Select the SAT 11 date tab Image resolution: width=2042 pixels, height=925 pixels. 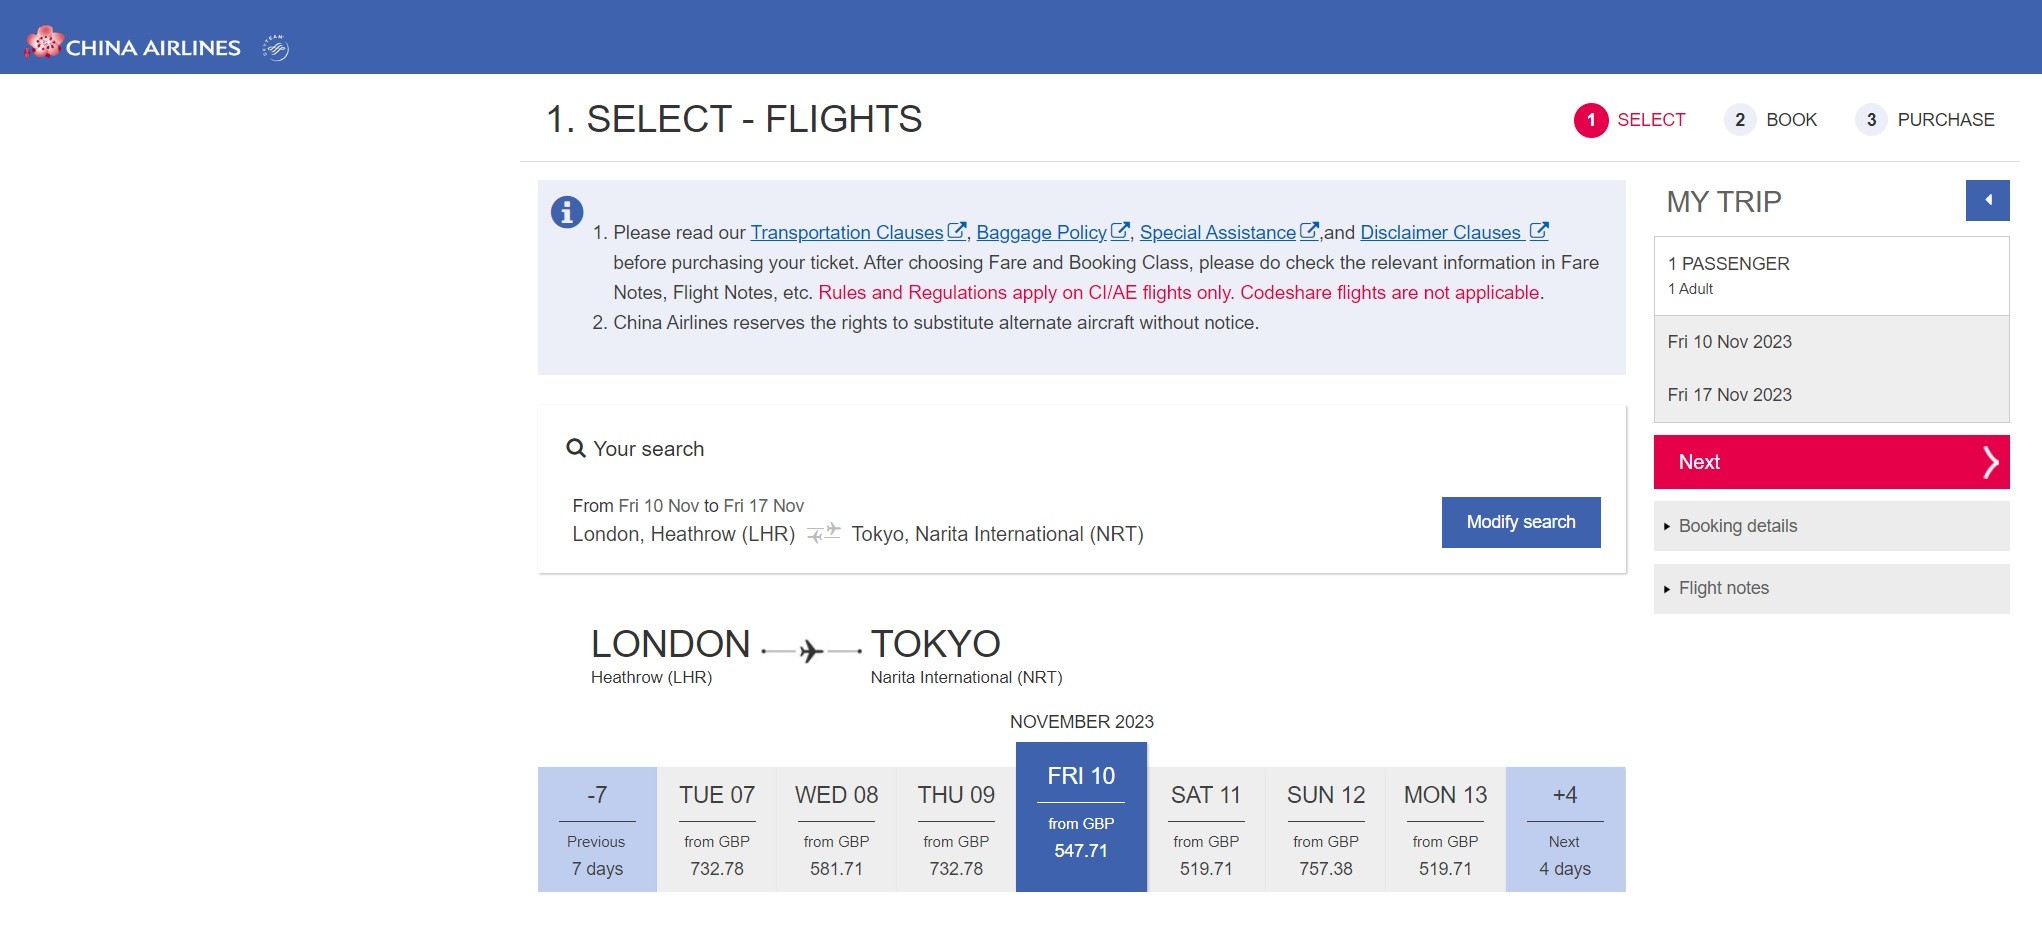(1206, 829)
